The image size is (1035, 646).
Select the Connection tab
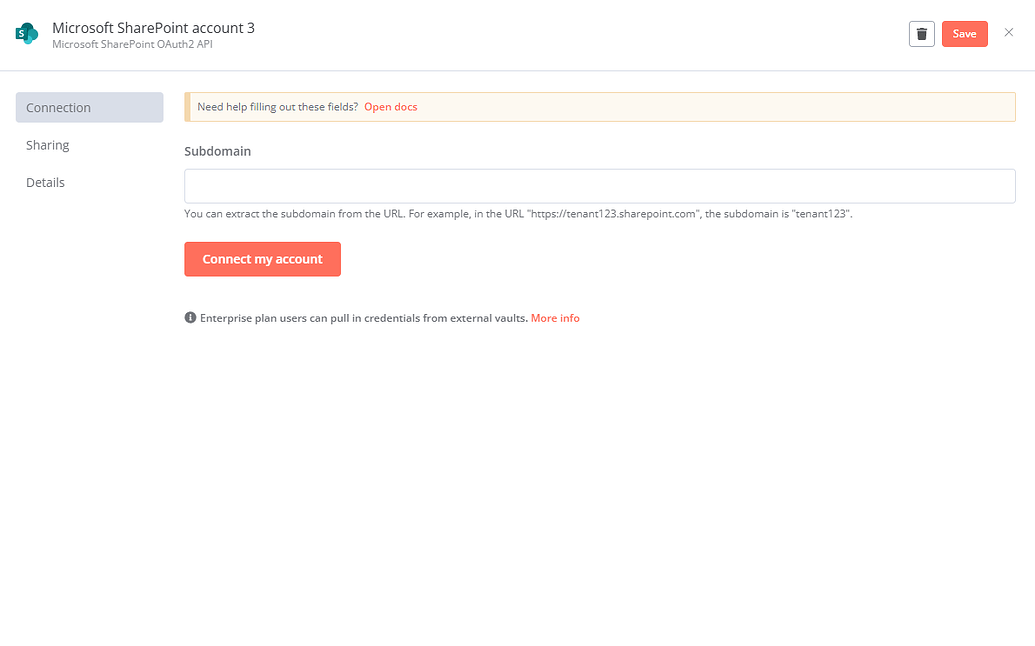pyautogui.click(x=58, y=107)
